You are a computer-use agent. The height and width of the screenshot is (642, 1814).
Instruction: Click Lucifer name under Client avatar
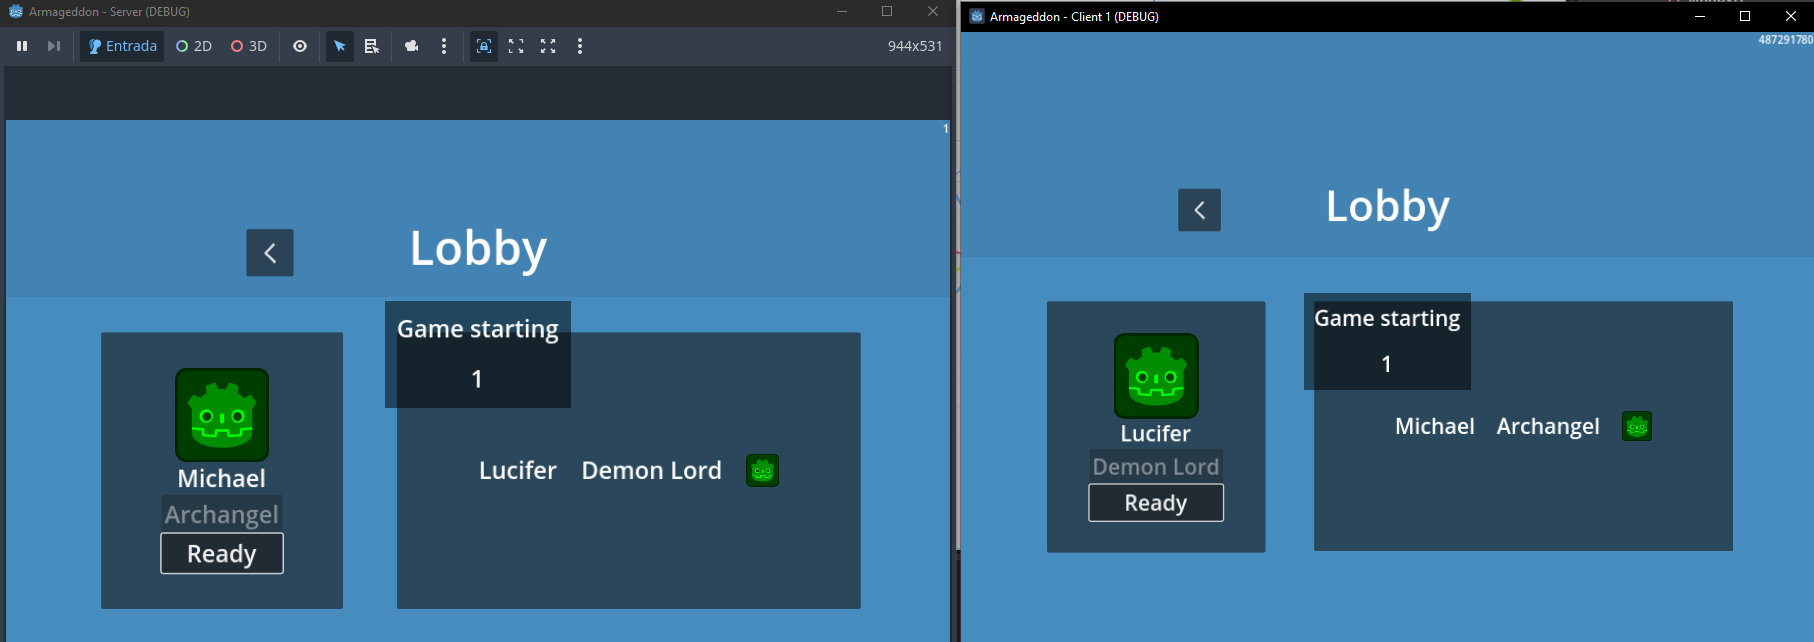[x=1156, y=433]
